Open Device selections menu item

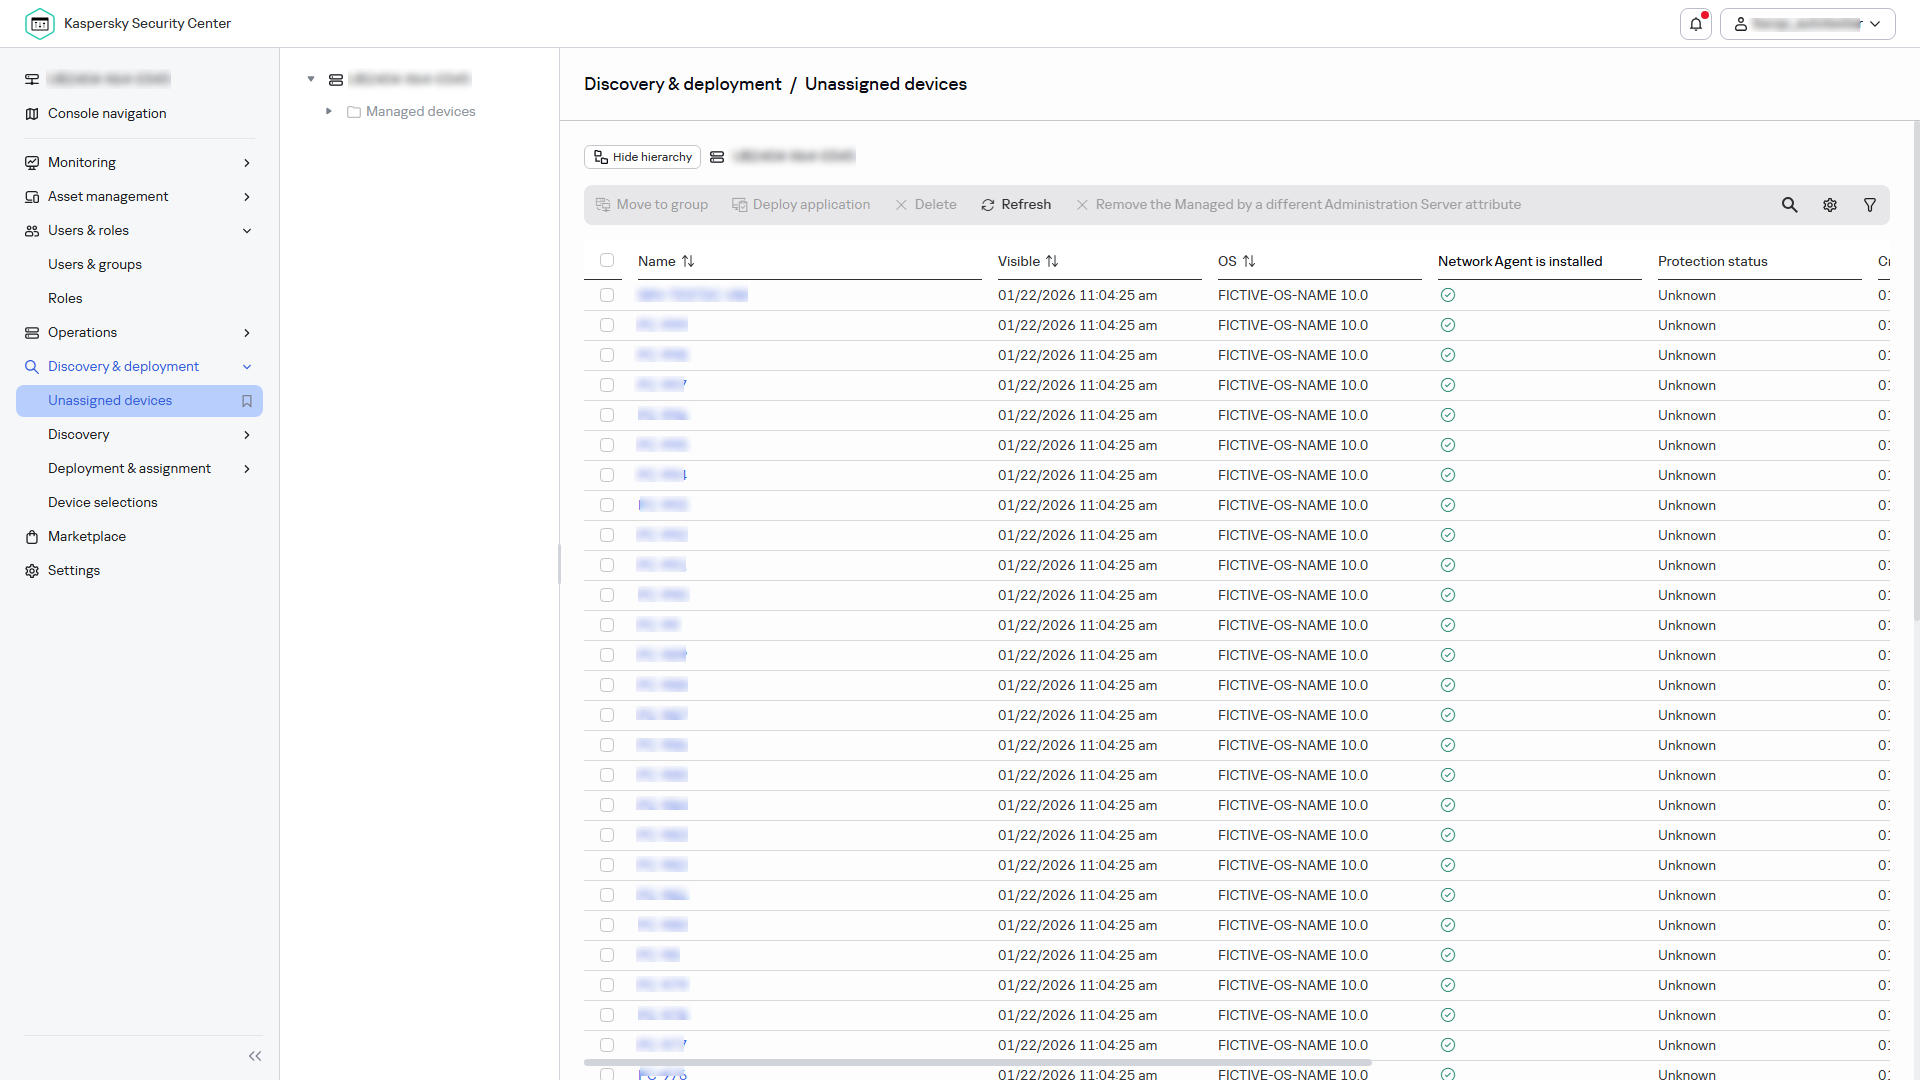click(103, 503)
